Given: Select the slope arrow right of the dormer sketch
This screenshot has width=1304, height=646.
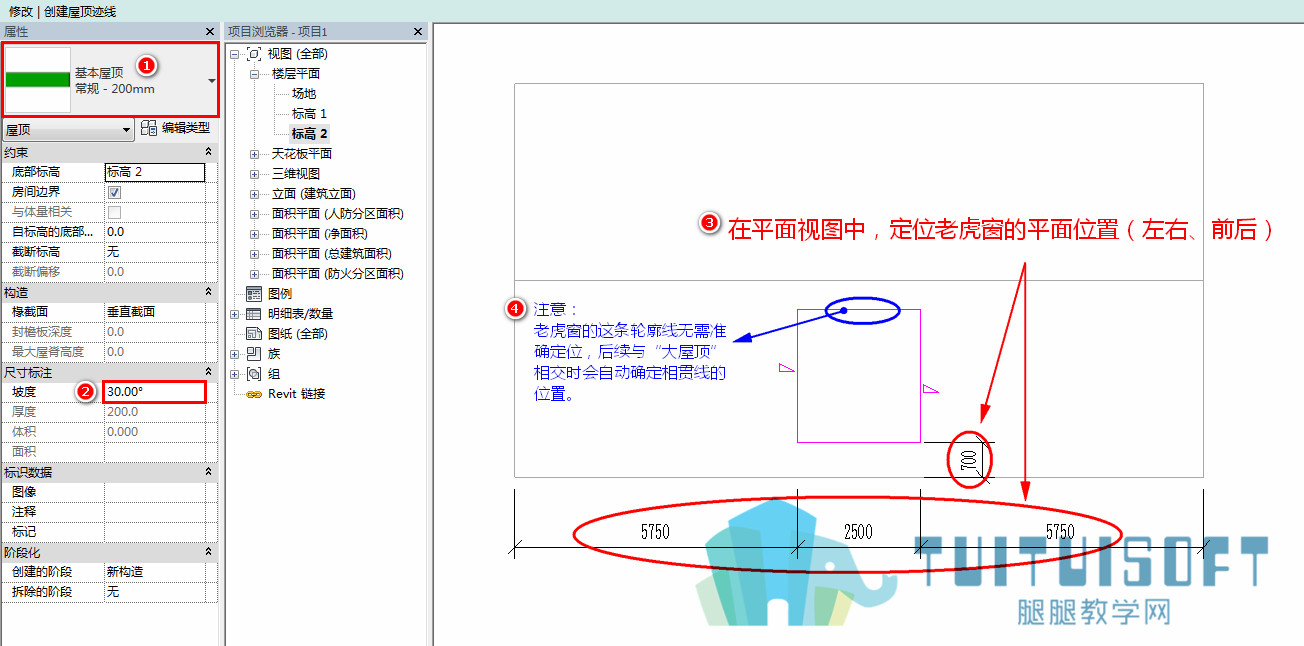Looking at the screenshot, I should point(931,389).
